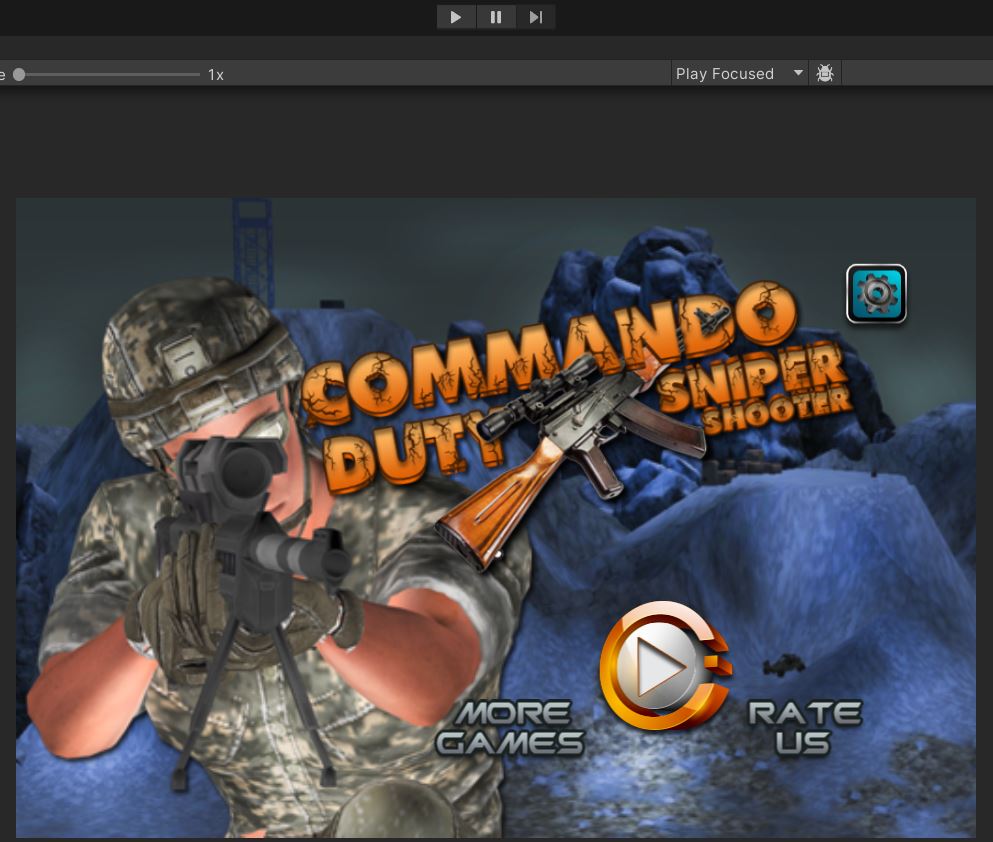The image size is (993, 842).
Task: Click the MORE GAMES button
Action: 511,728
